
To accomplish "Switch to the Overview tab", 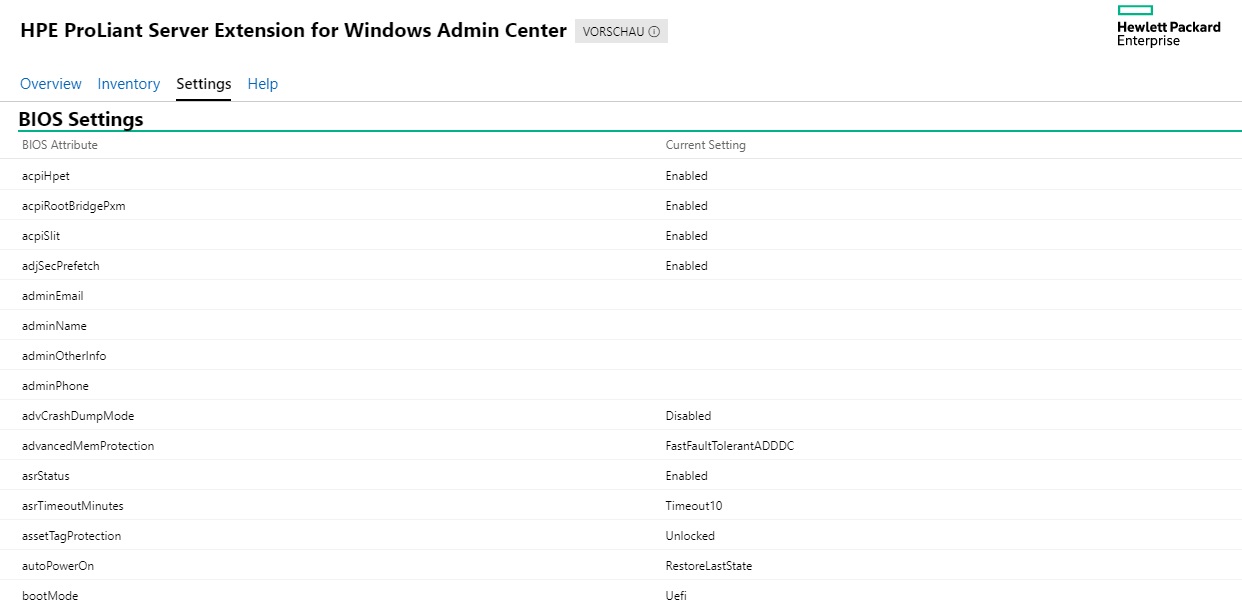I will pos(51,84).
